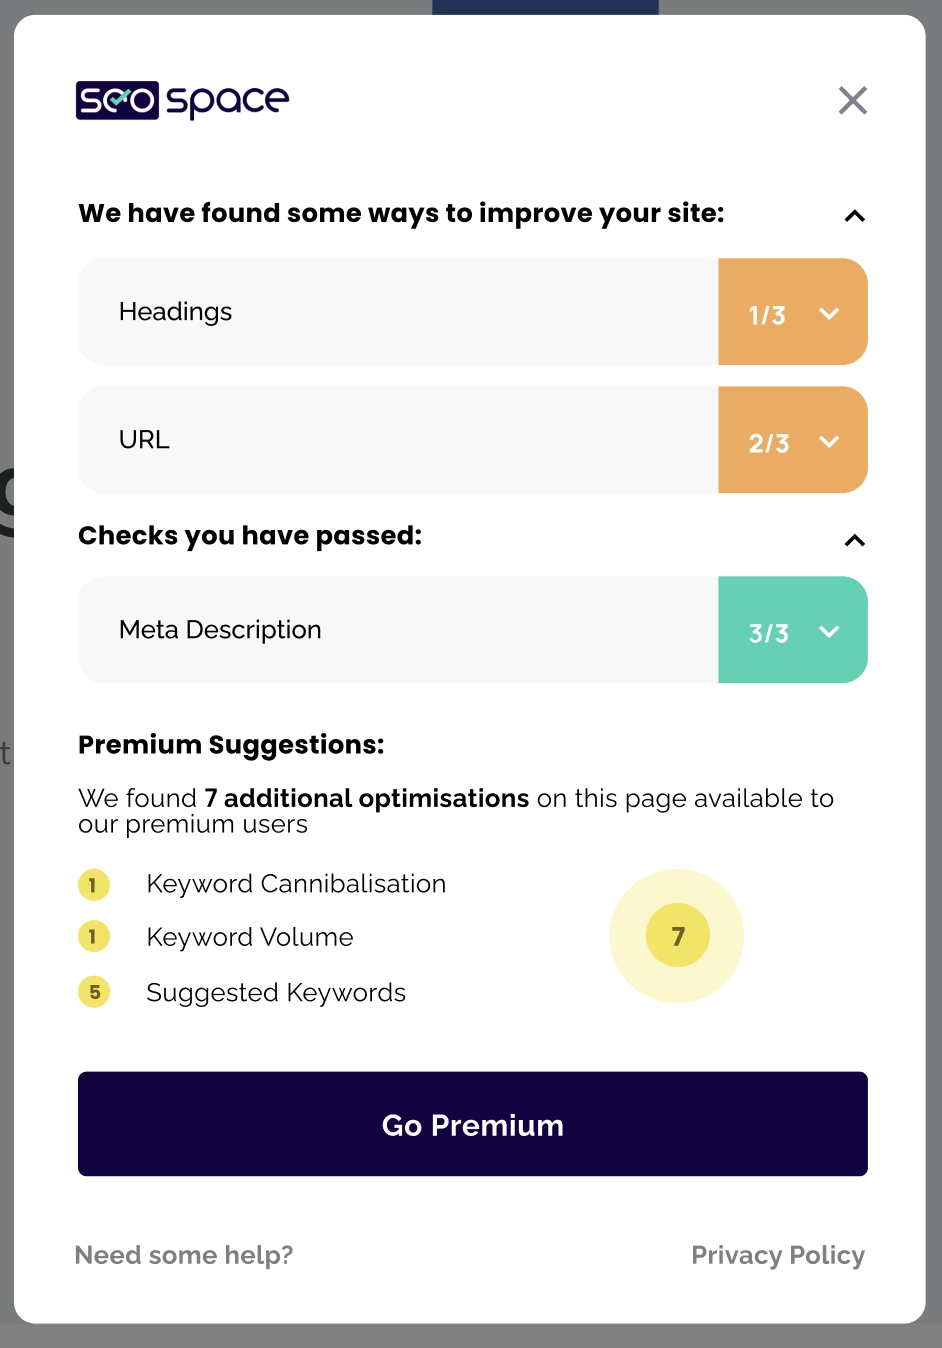Click the Keyword Volume count badge
Image resolution: width=942 pixels, height=1348 pixels.
click(94, 936)
